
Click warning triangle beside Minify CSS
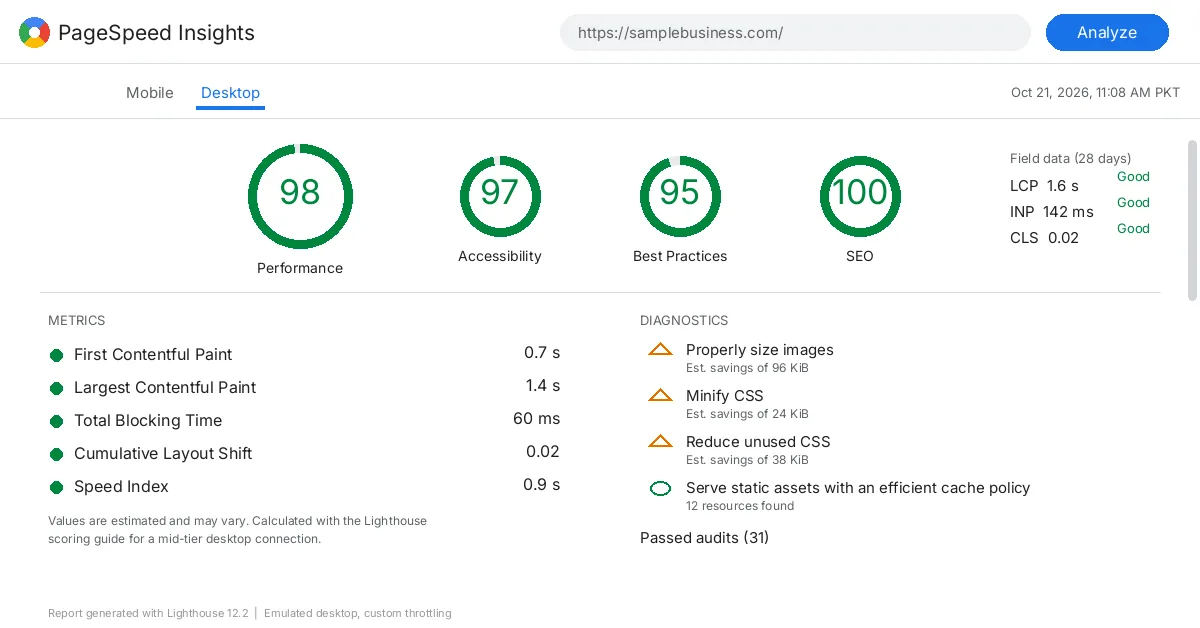coord(660,396)
